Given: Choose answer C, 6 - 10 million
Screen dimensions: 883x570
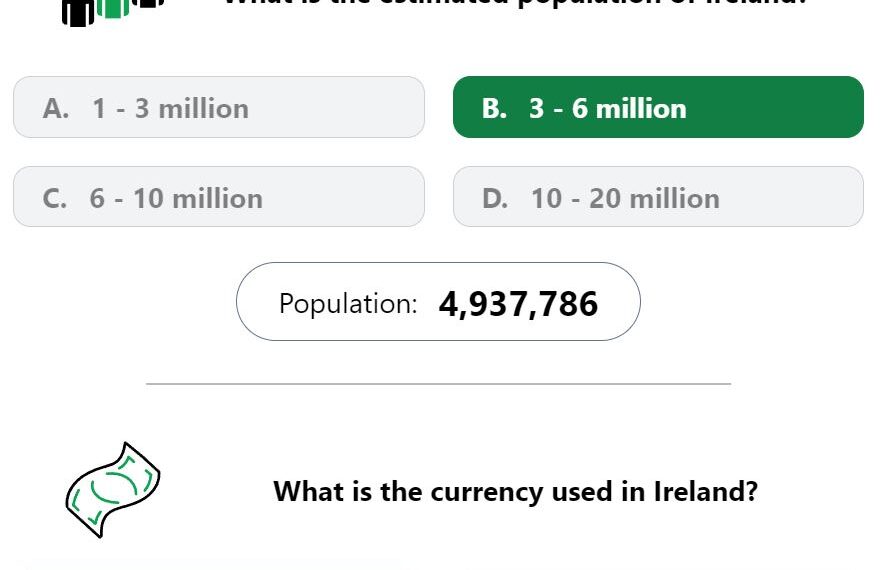Looking at the screenshot, I should click(x=218, y=197).
